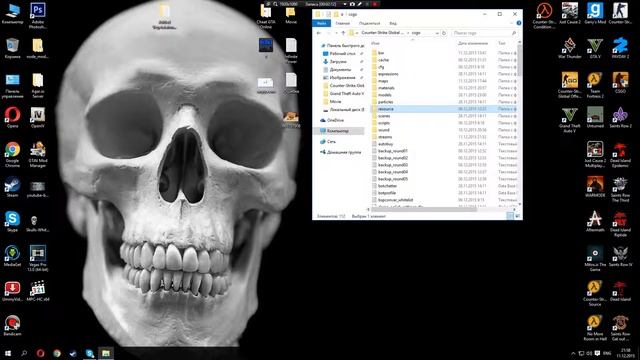Open the Главная ribbon tab
640x360 pixels.
pyautogui.click(x=342, y=23)
